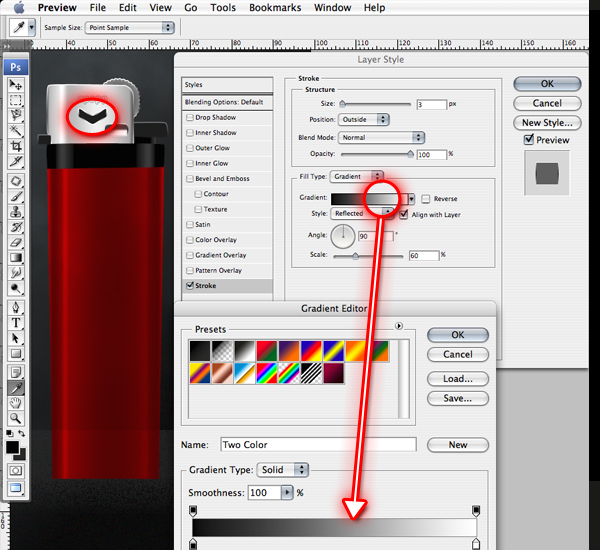Click the New Style... button
The height and width of the screenshot is (550, 600).
[x=546, y=122]
